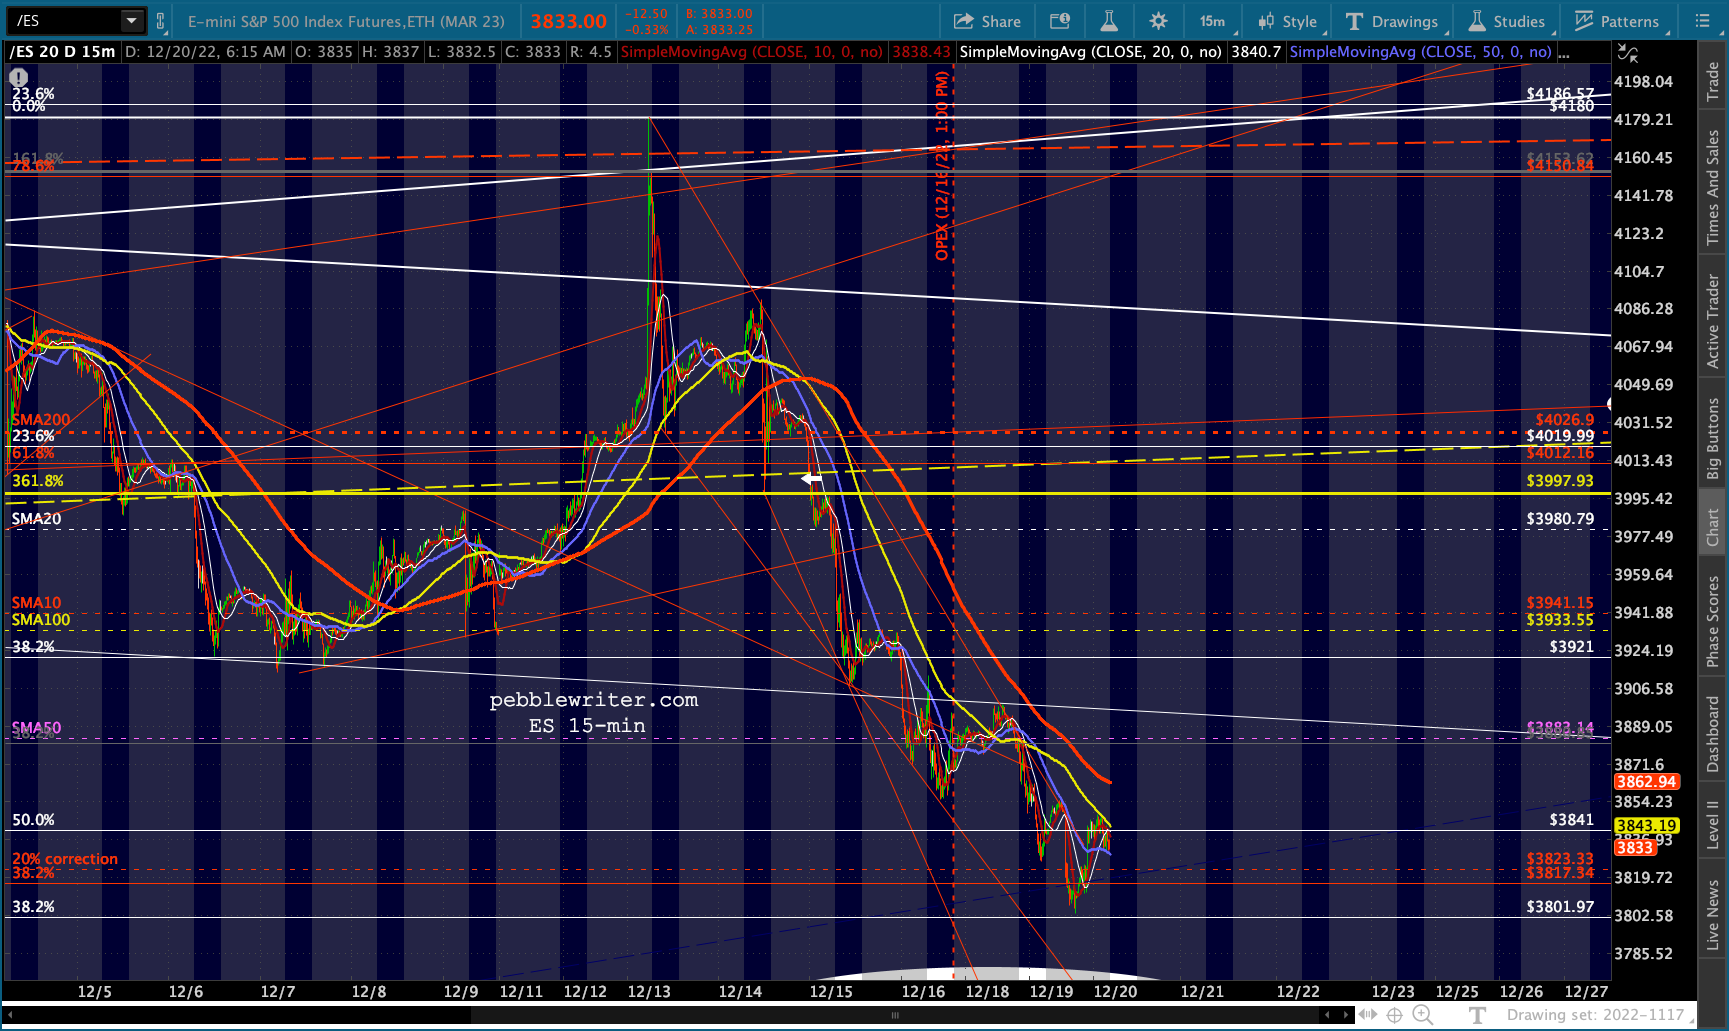
Task: Click the OPEX vertical line label
Action: [x=942, y=166]
